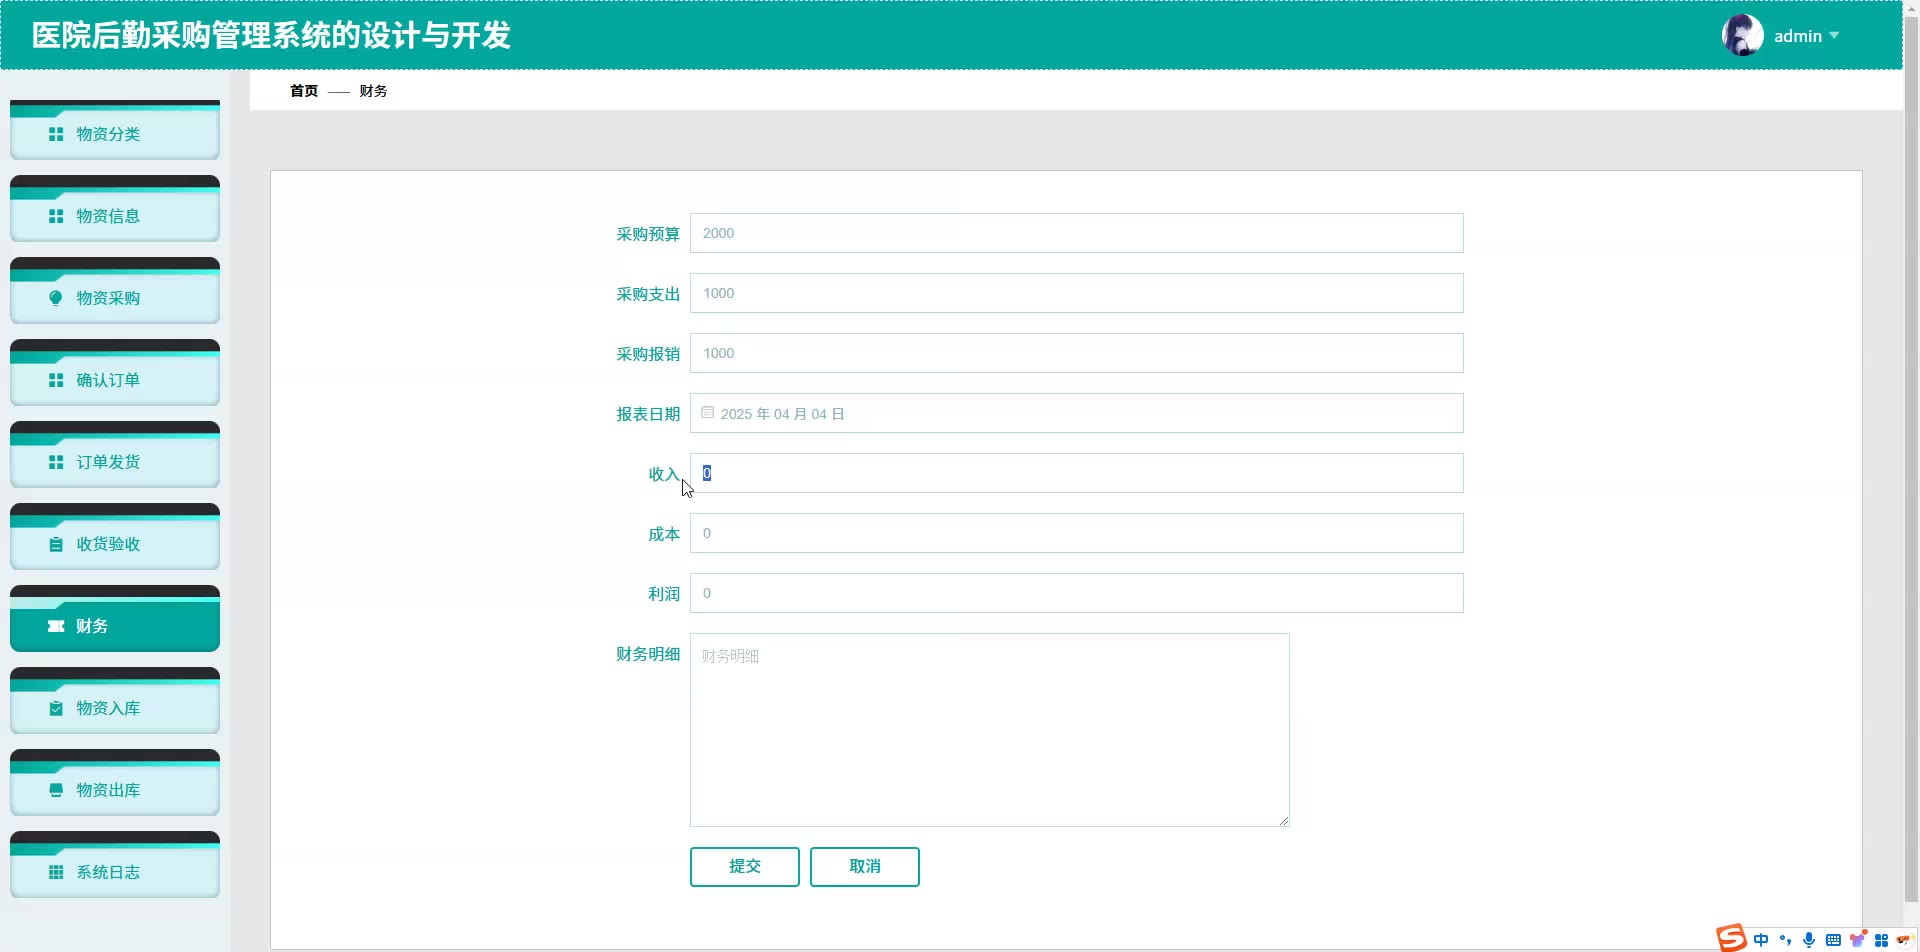
Task: Click the calendar icon in 报表日期
Action: pos(707,413)
